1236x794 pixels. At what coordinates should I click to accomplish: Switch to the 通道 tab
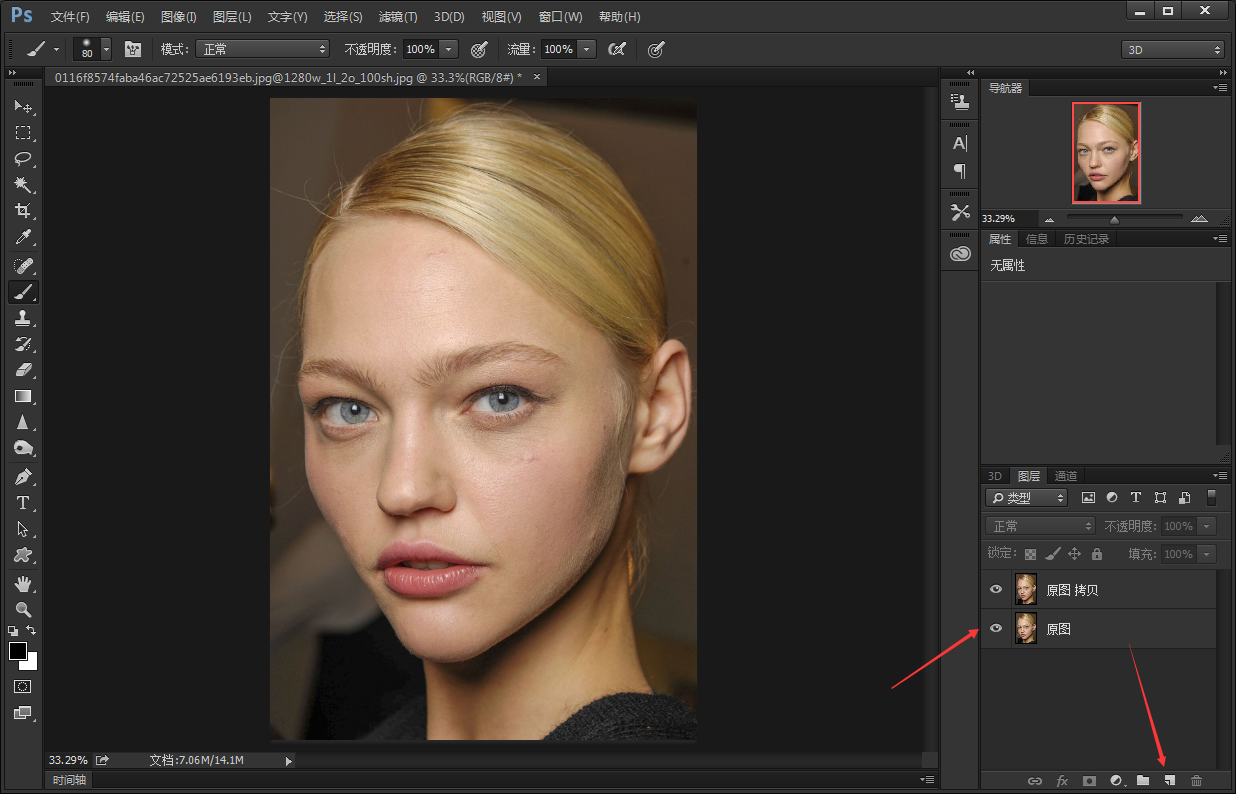[1066, 476]
